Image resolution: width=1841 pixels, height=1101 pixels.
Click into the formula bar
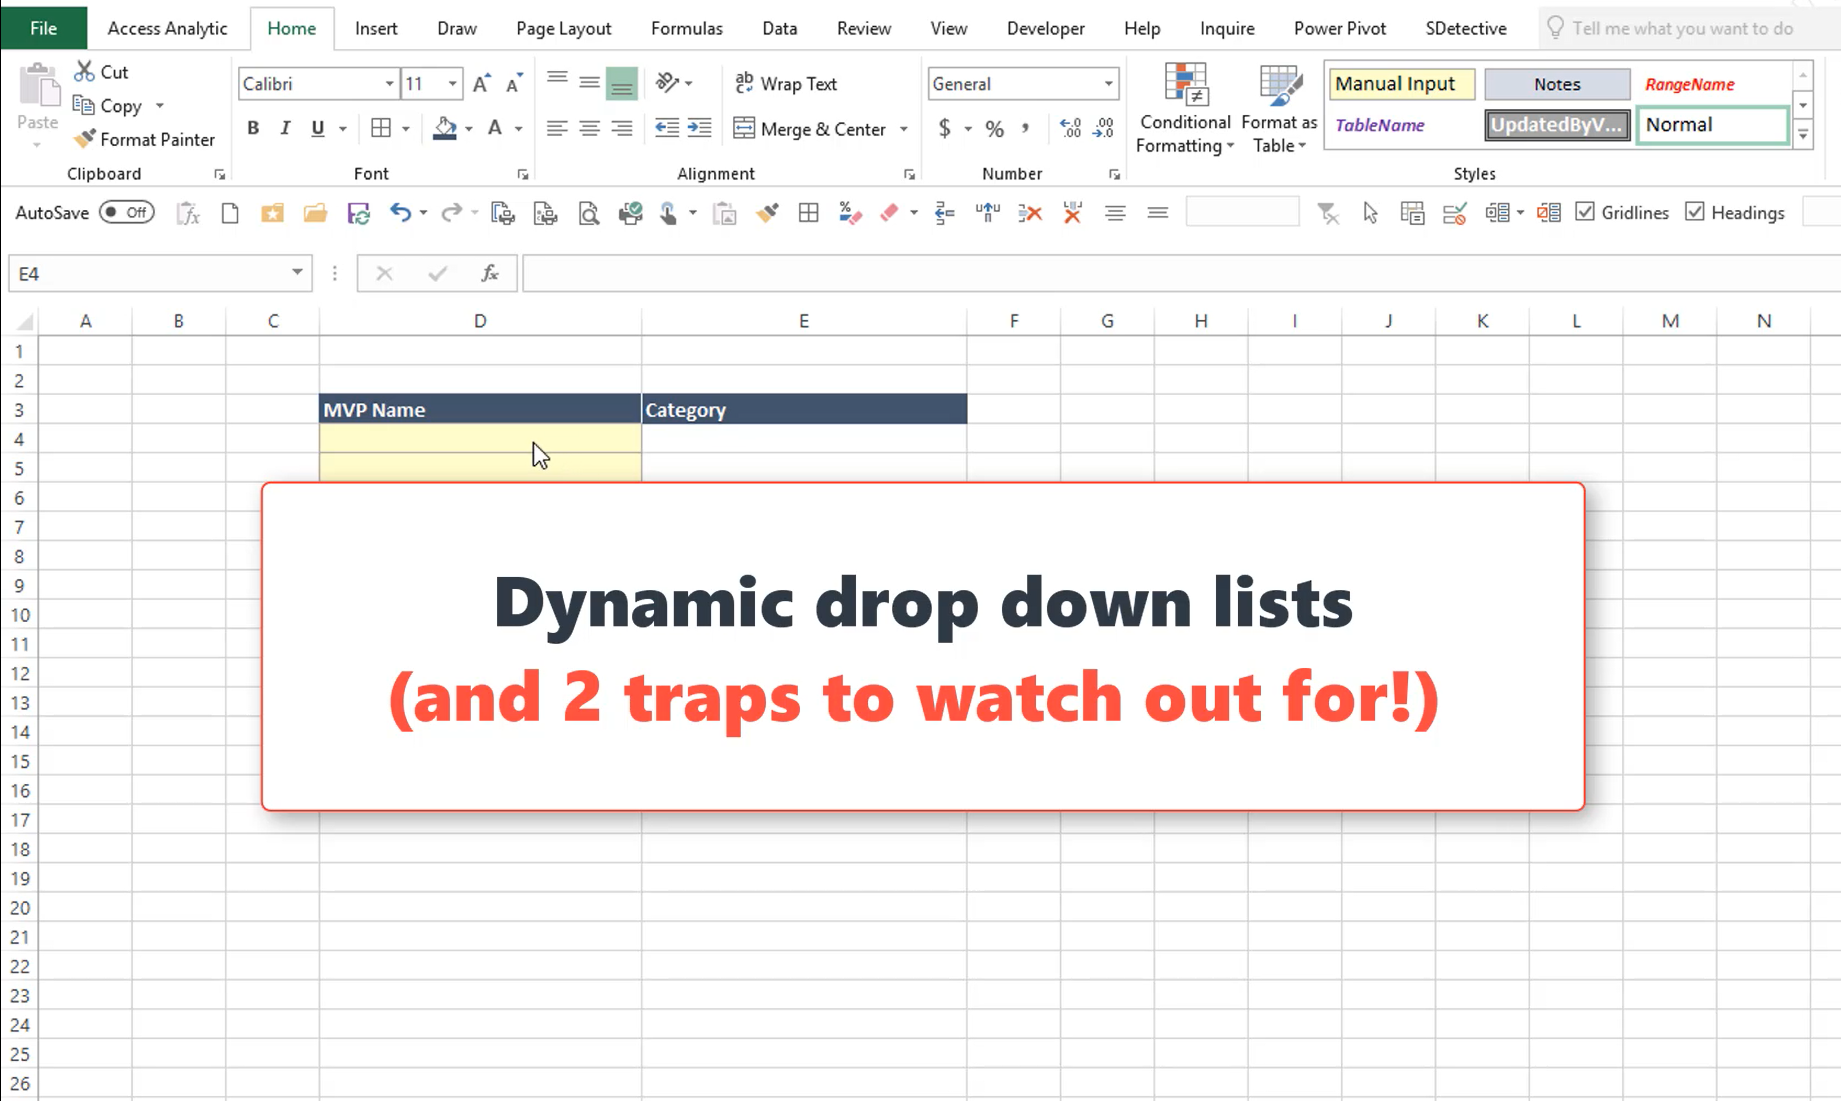tap(1180, 273)
